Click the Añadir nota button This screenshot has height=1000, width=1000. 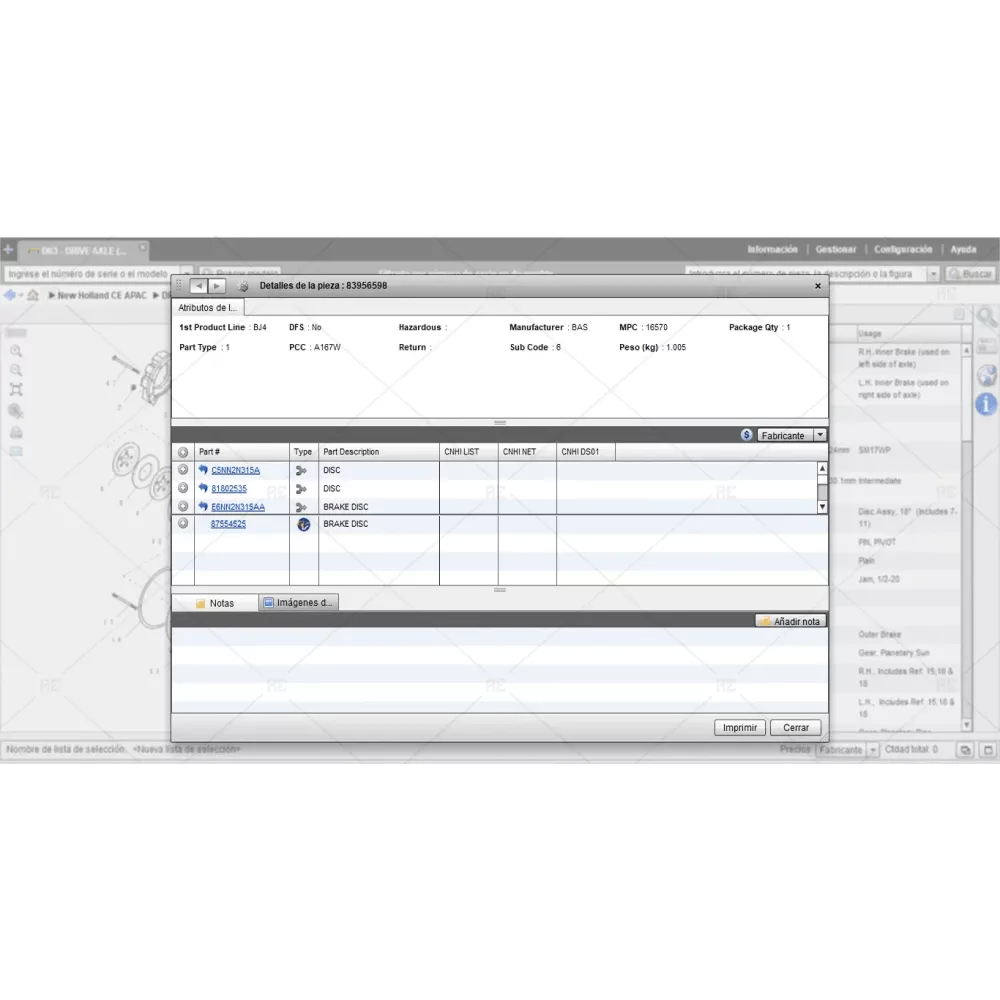coord(790,621)
